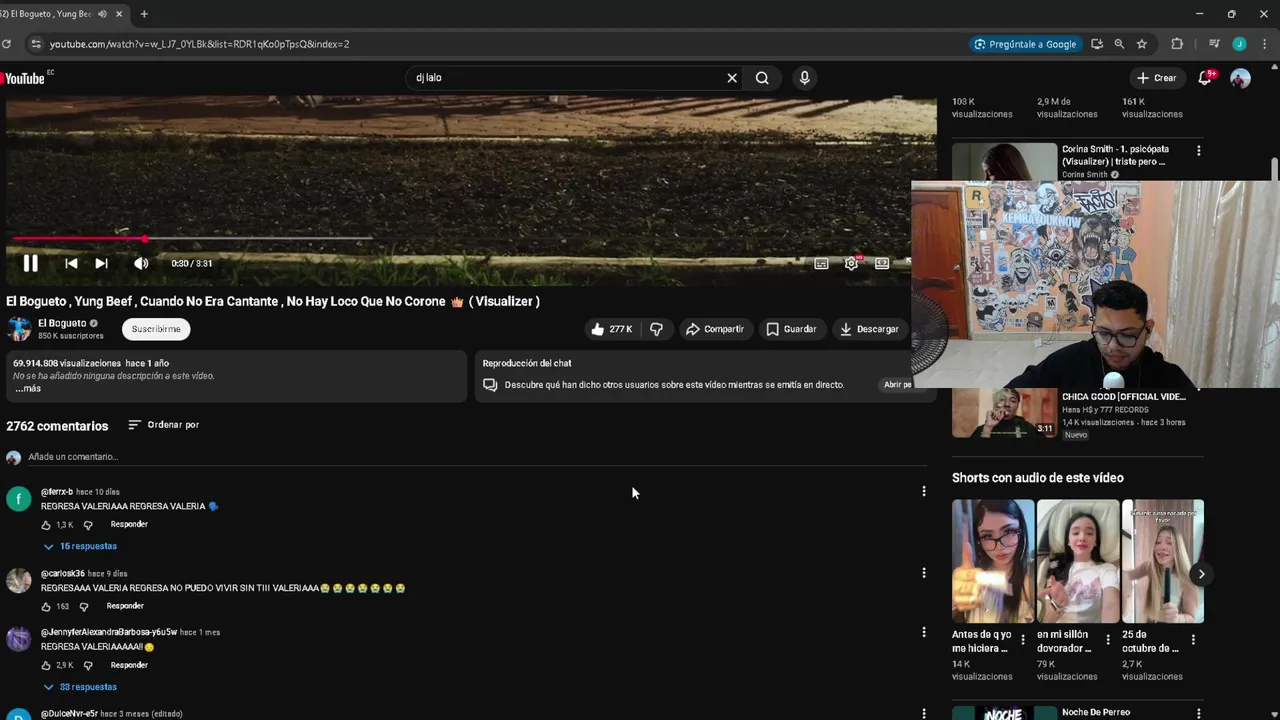Expand the description with ...más
The width and height of the screenshot is (1280, 720).
tap(28, 388)
